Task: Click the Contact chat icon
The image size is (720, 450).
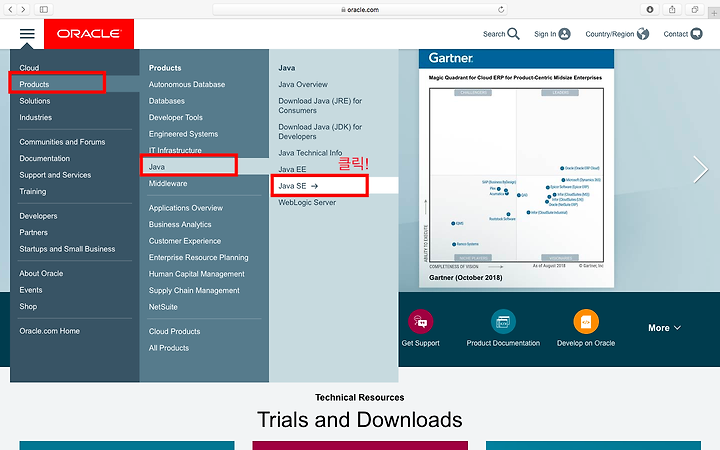Action: pyautogui.click(x=697, y=34)
